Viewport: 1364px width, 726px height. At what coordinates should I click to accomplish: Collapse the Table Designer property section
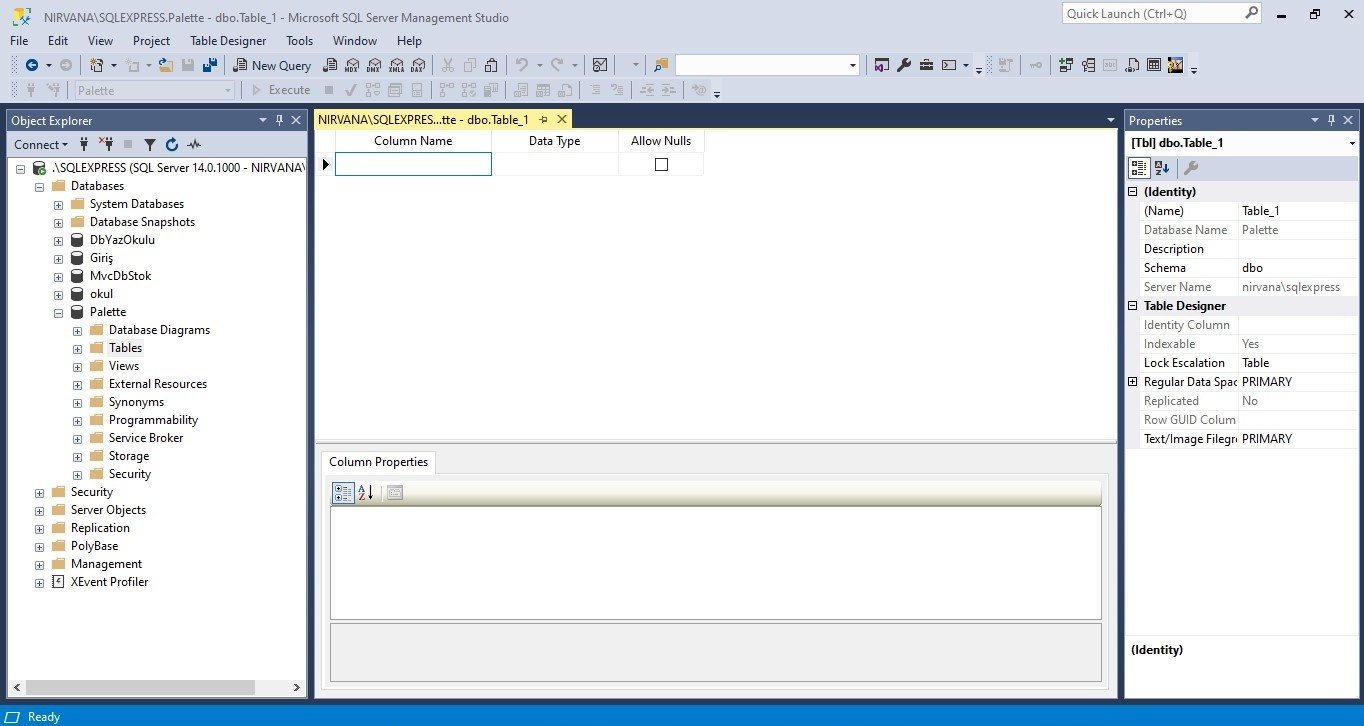[1133, 306]
